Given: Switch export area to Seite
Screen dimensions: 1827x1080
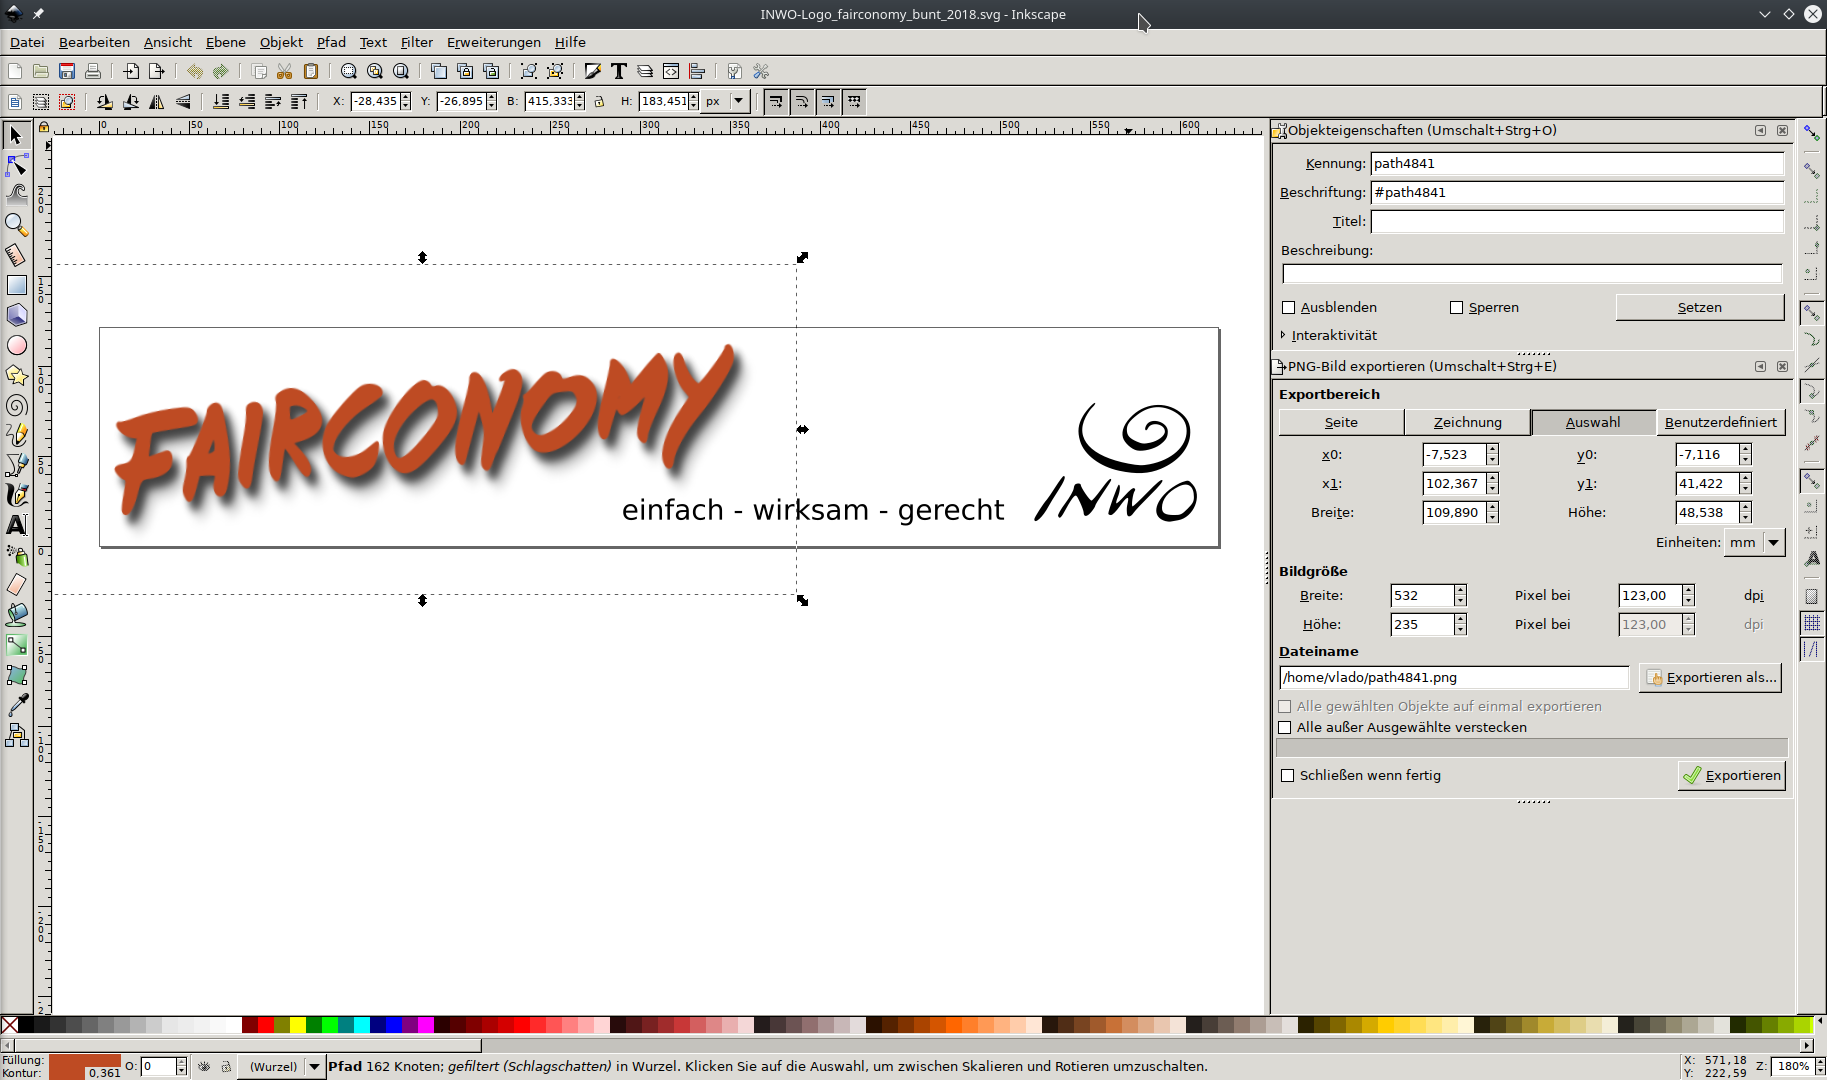Looking at the screenshot, I should [x=1341, y=422].
